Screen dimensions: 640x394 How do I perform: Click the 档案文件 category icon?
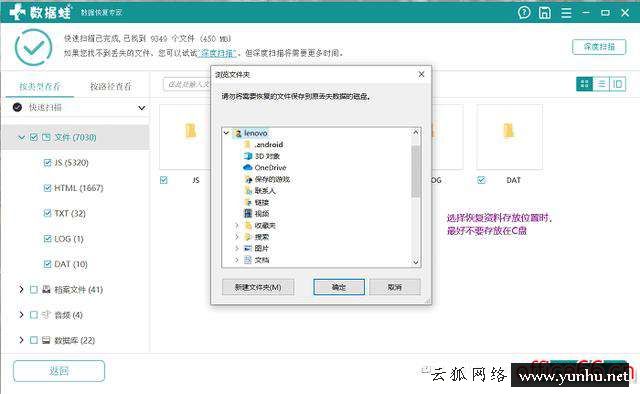(x=46, y=289)
